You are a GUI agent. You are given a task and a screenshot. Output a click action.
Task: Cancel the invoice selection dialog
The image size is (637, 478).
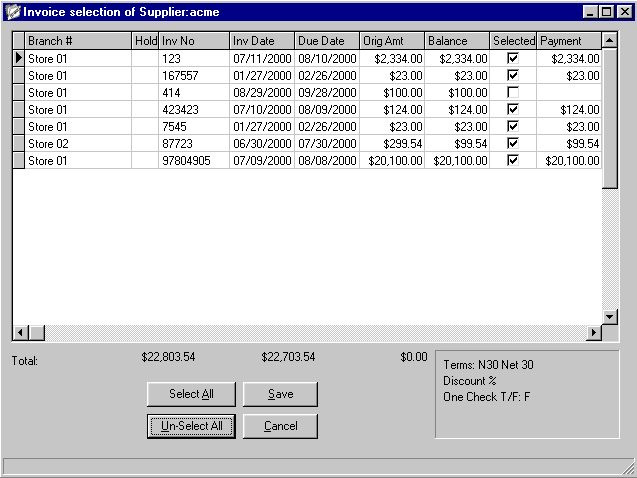coord(280,426)
